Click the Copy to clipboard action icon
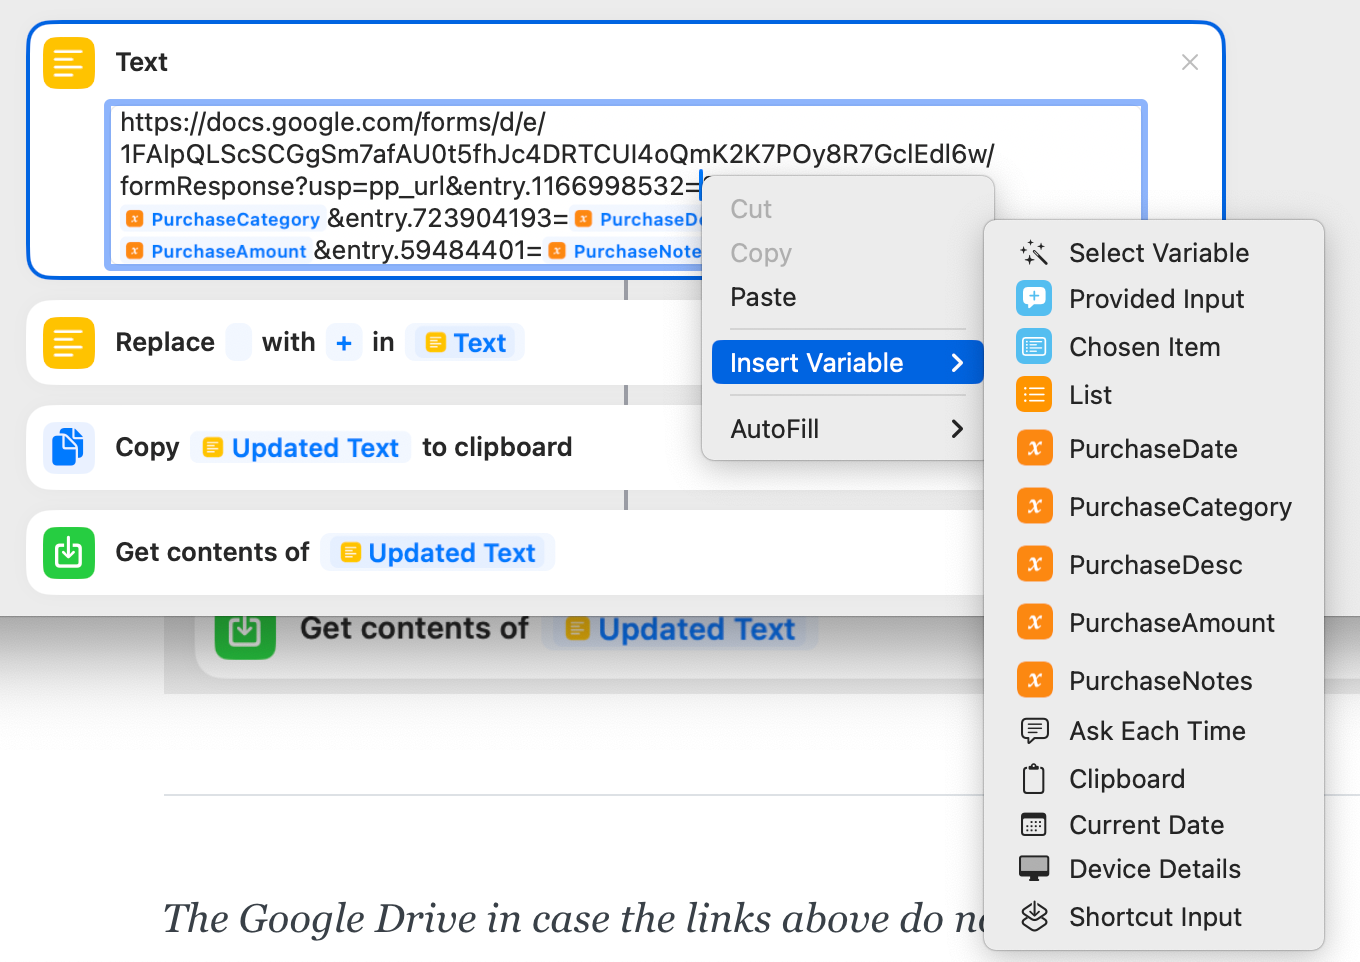The height and width of the screenshot is (962, 1360). click(69, 447)
